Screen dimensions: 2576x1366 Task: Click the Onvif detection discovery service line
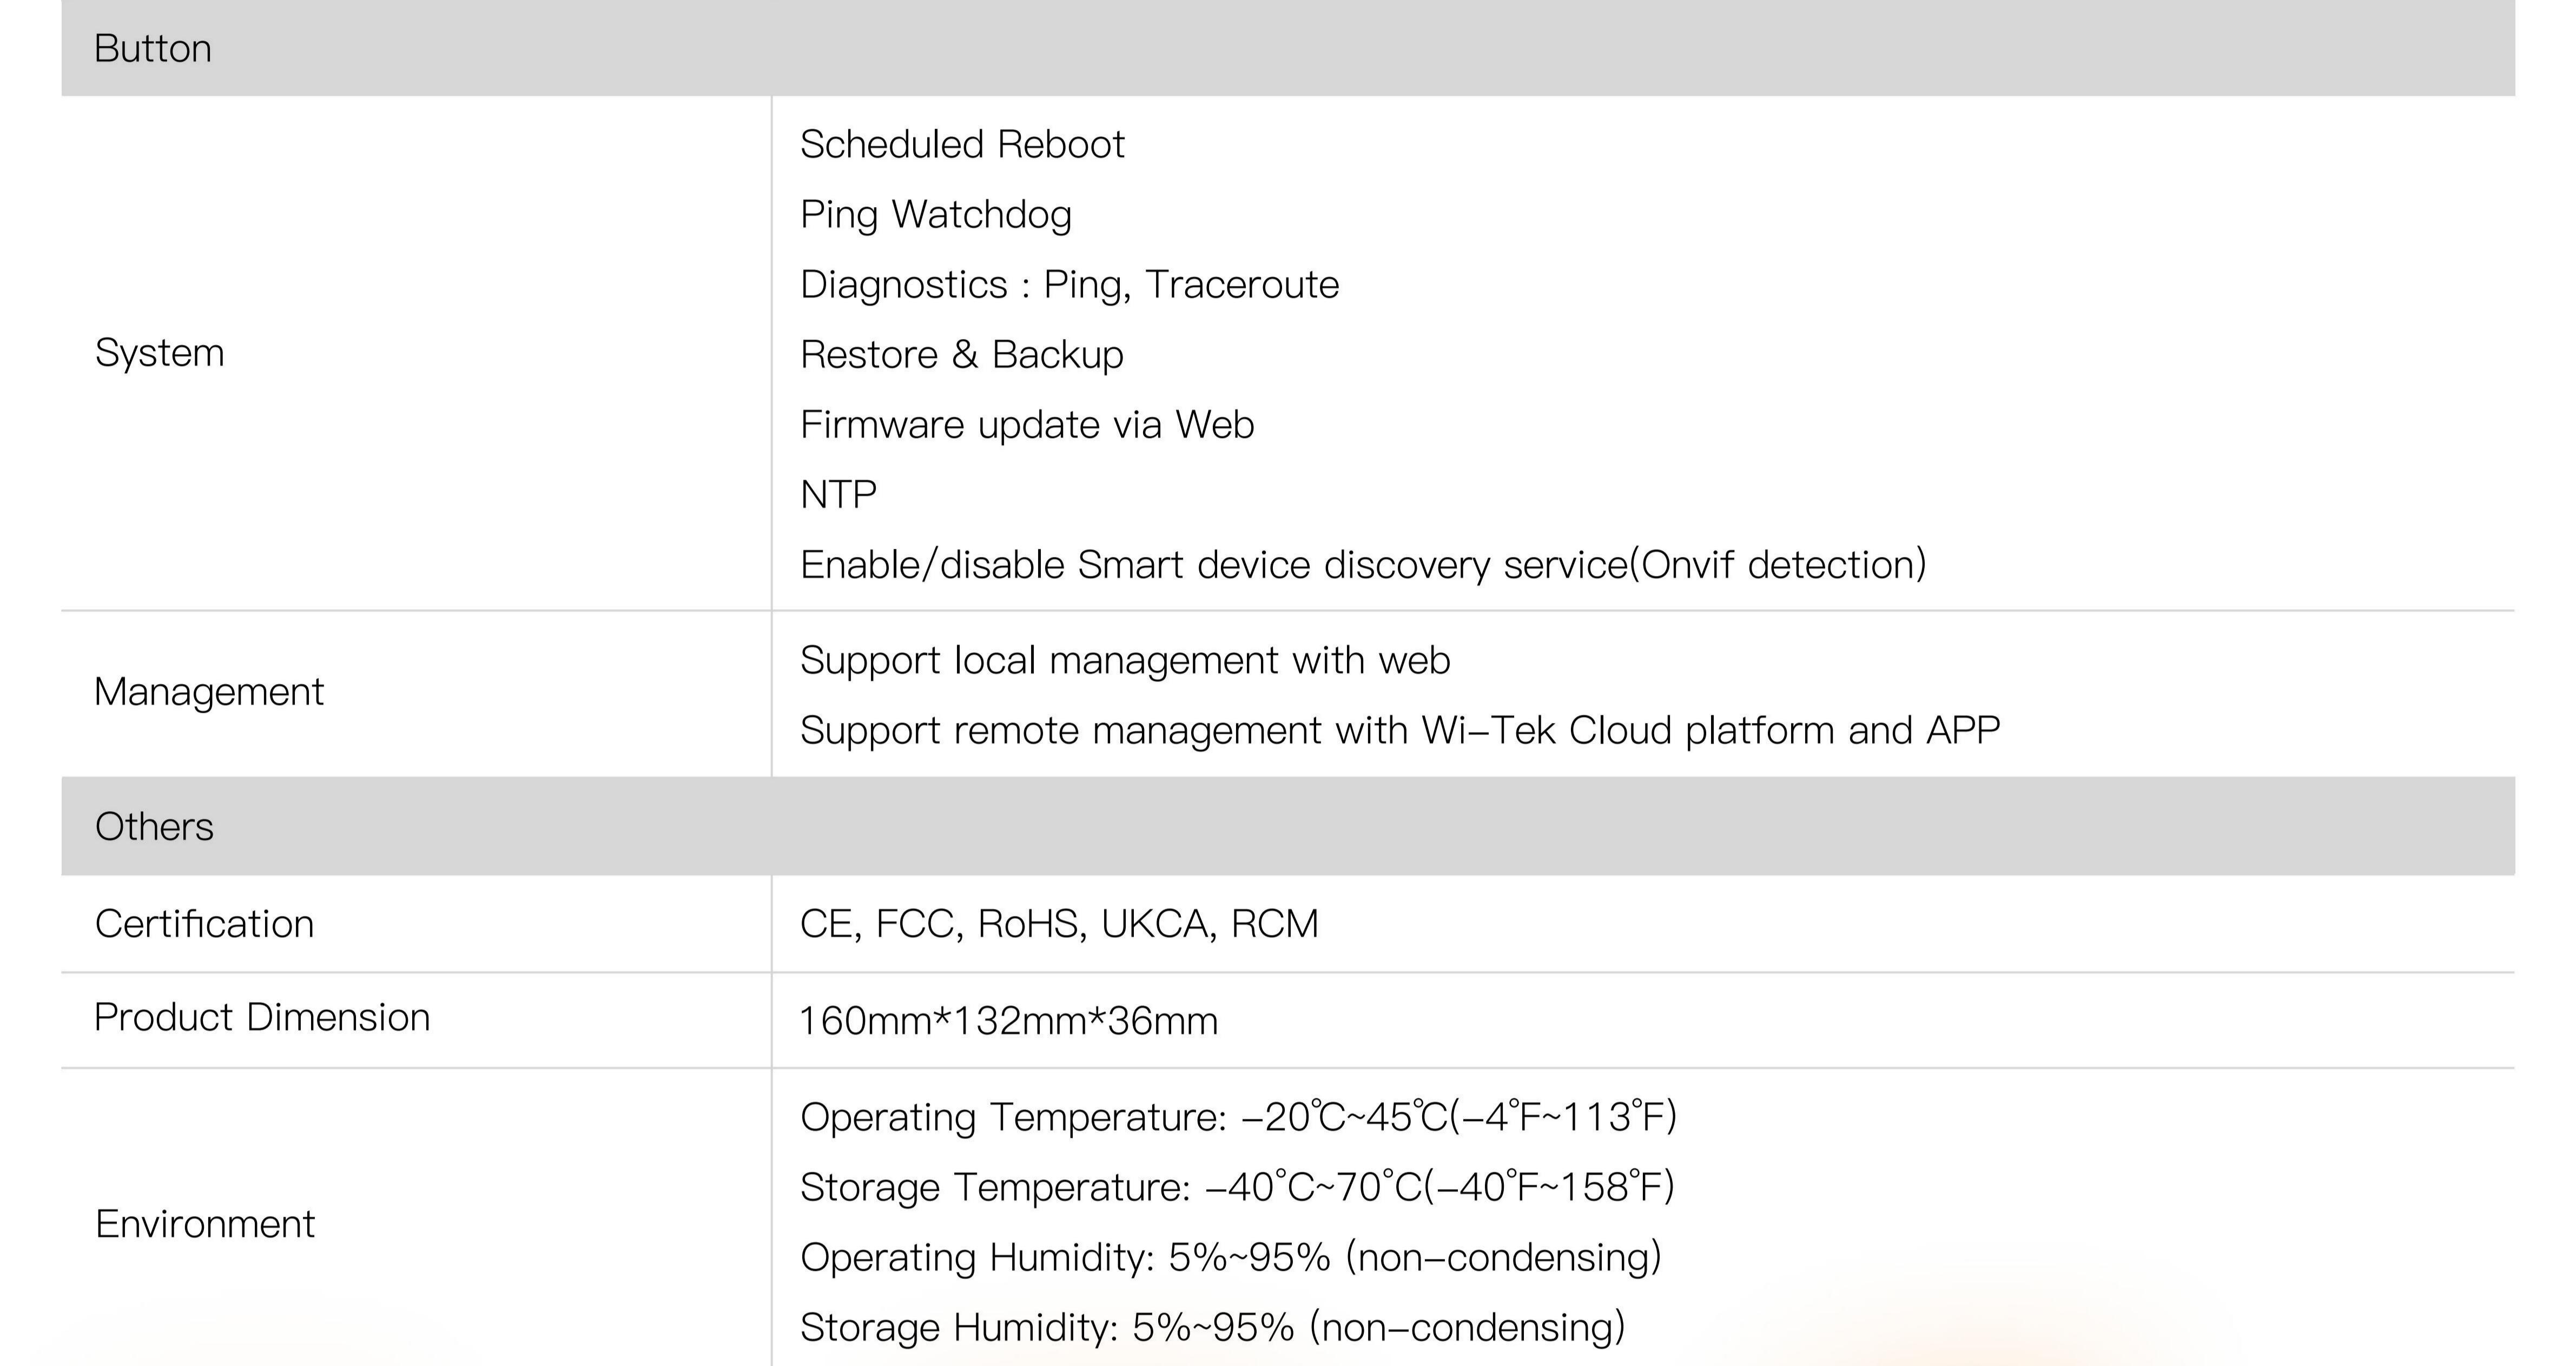1363,565
